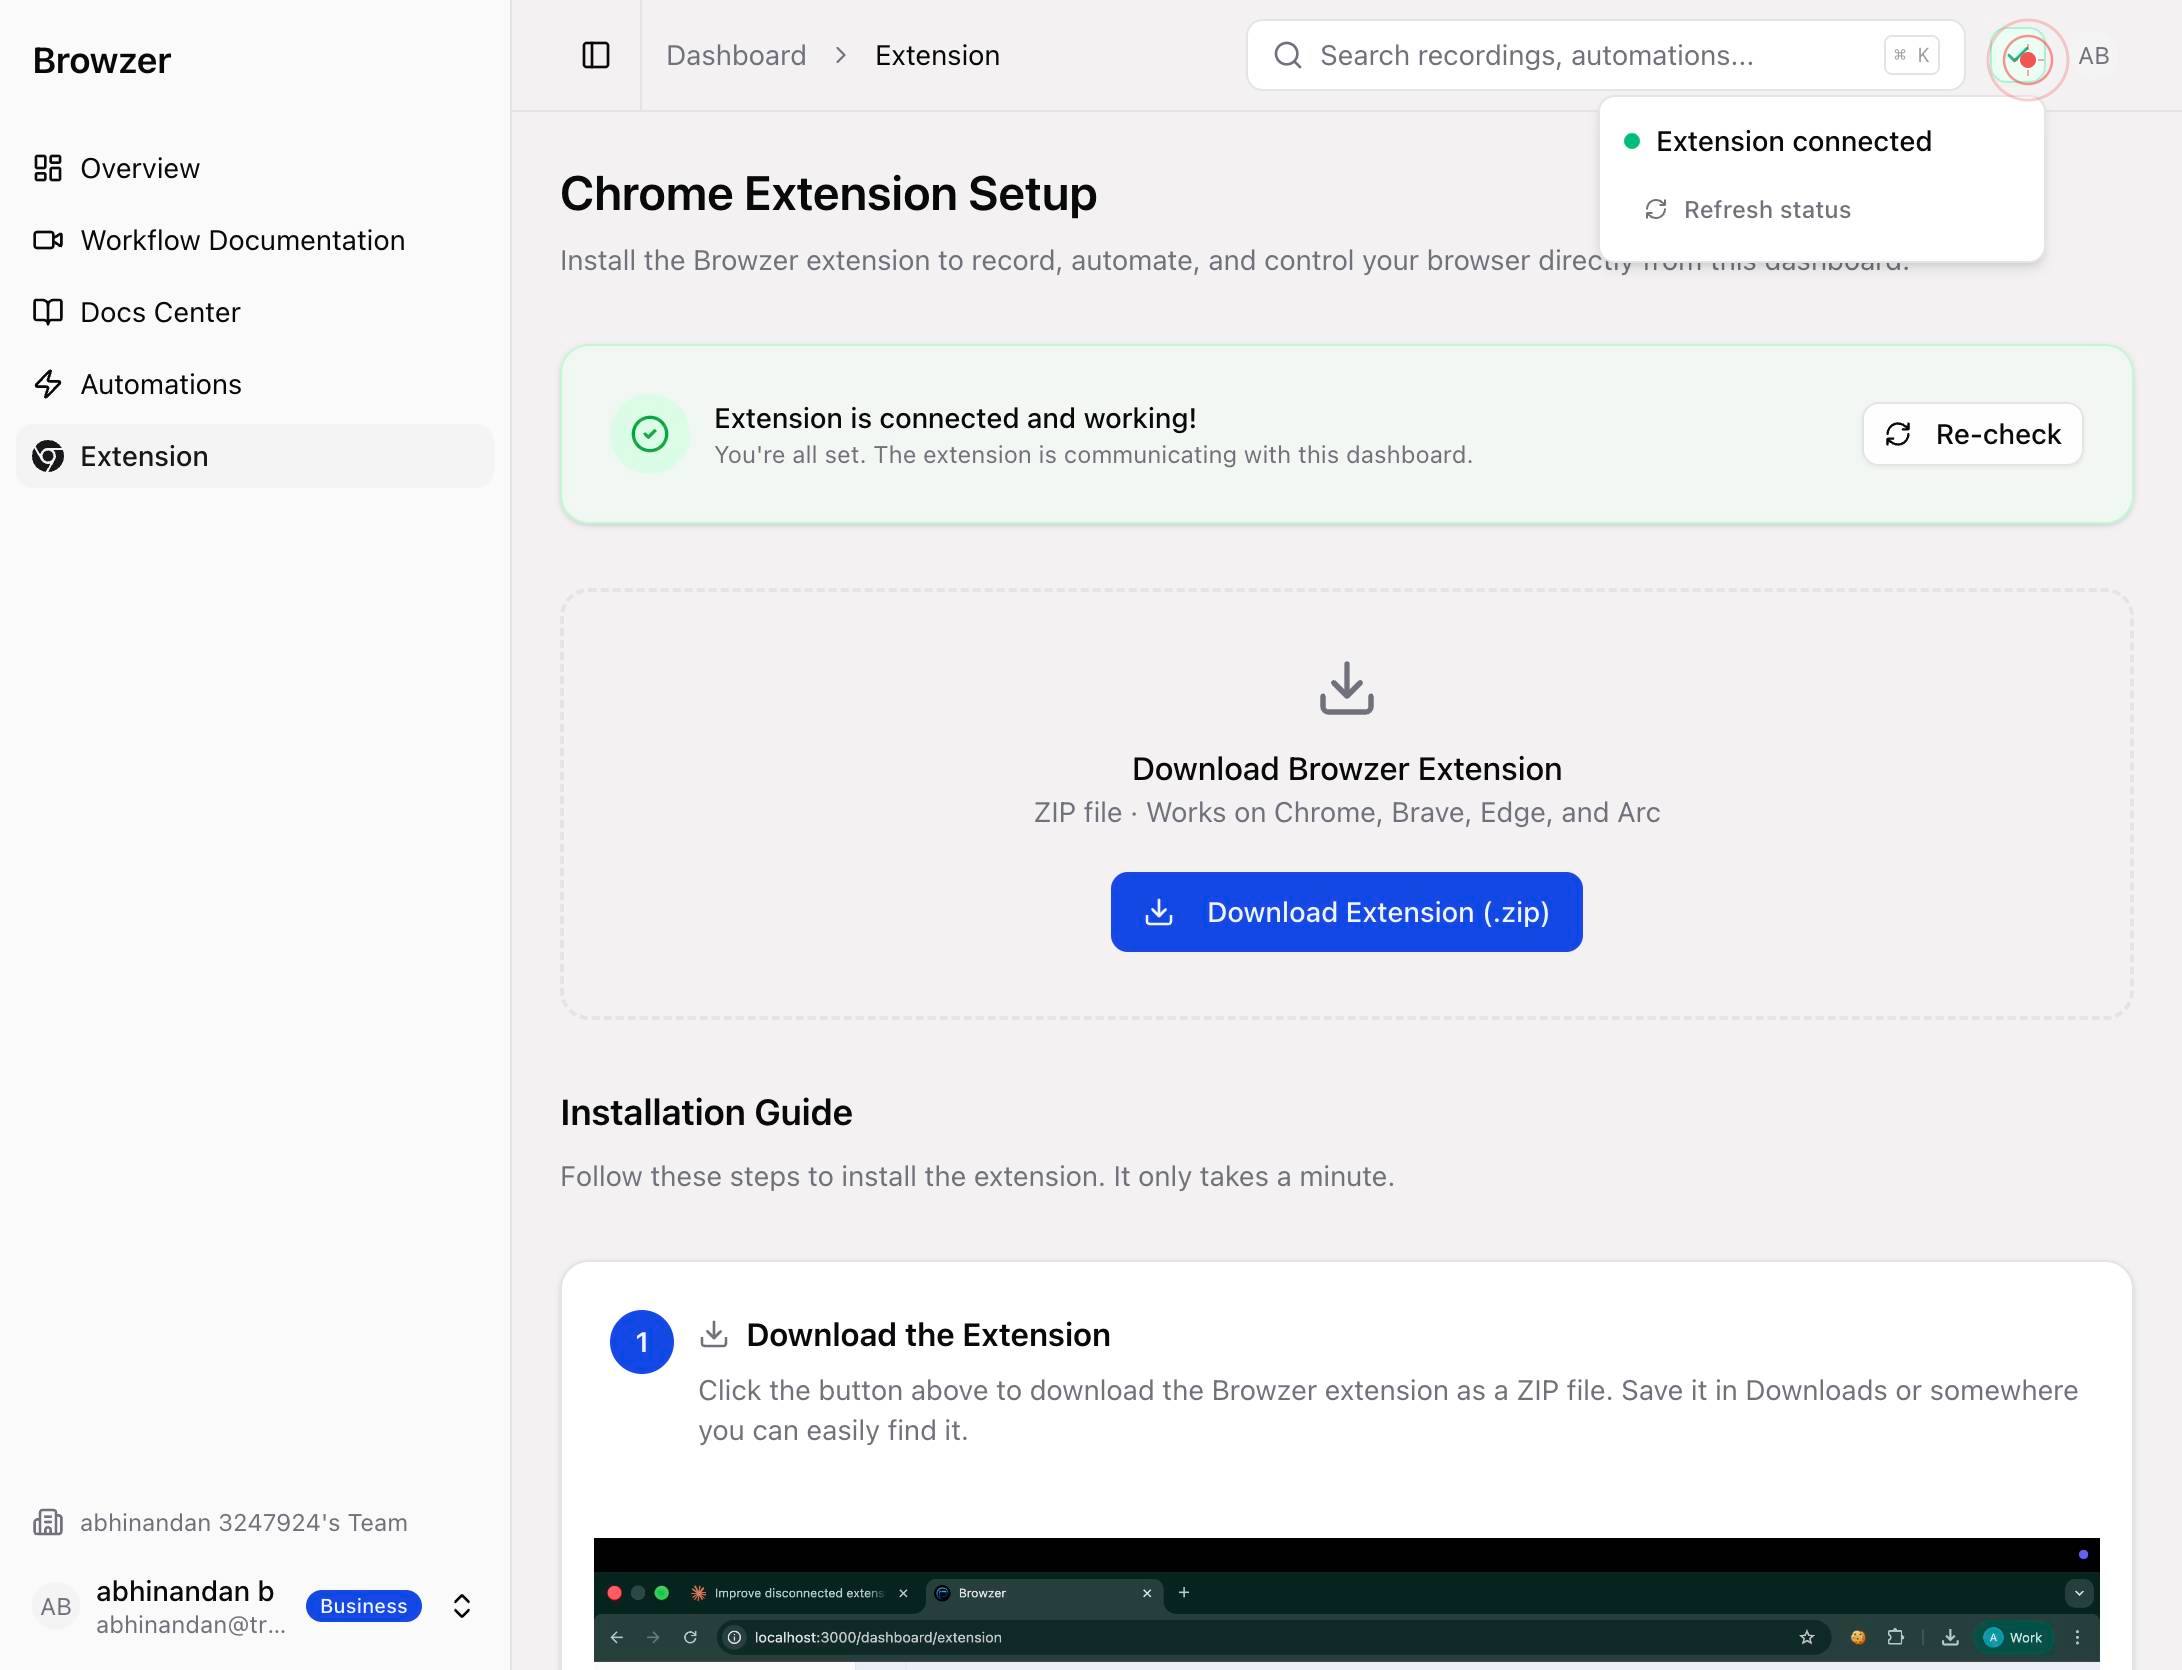Screen dimensions: 2182x1670
Task: Click the Docs Center book icon
Action: pyautogui.click(x=48, y=312)
